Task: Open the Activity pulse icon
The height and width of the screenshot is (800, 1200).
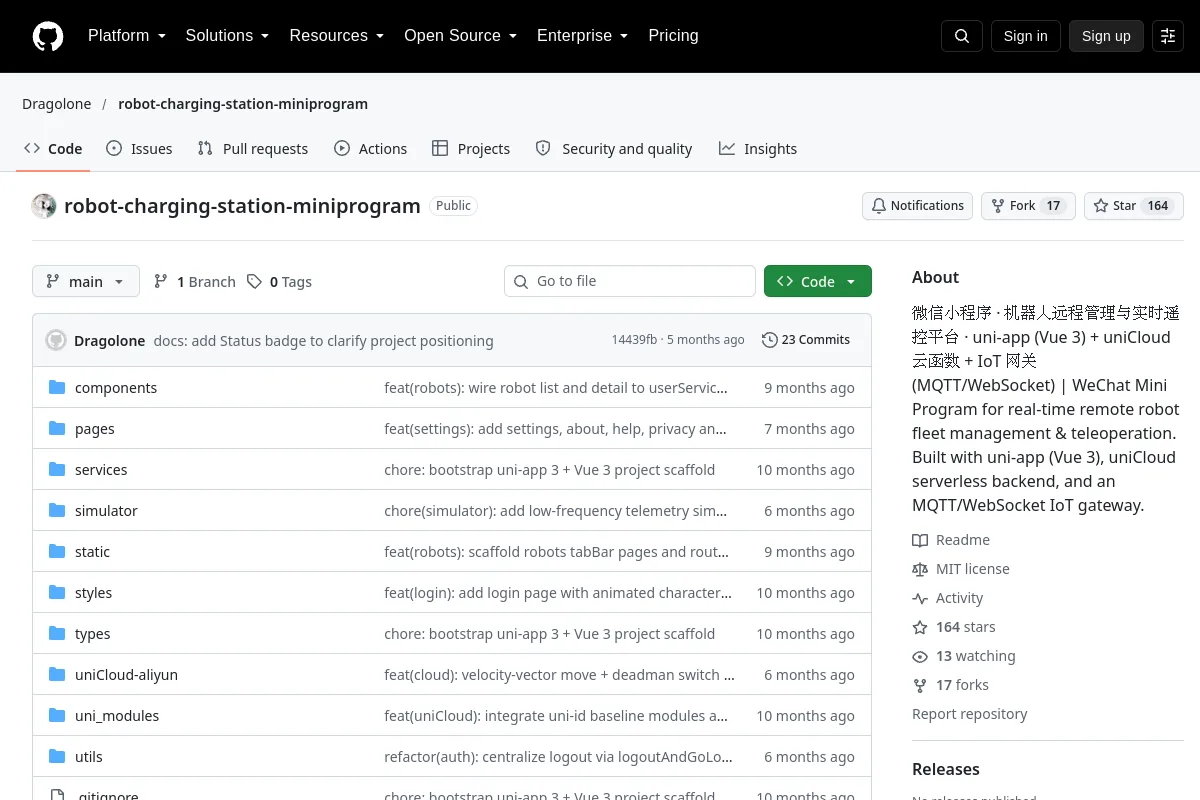Action: (920, 598)
